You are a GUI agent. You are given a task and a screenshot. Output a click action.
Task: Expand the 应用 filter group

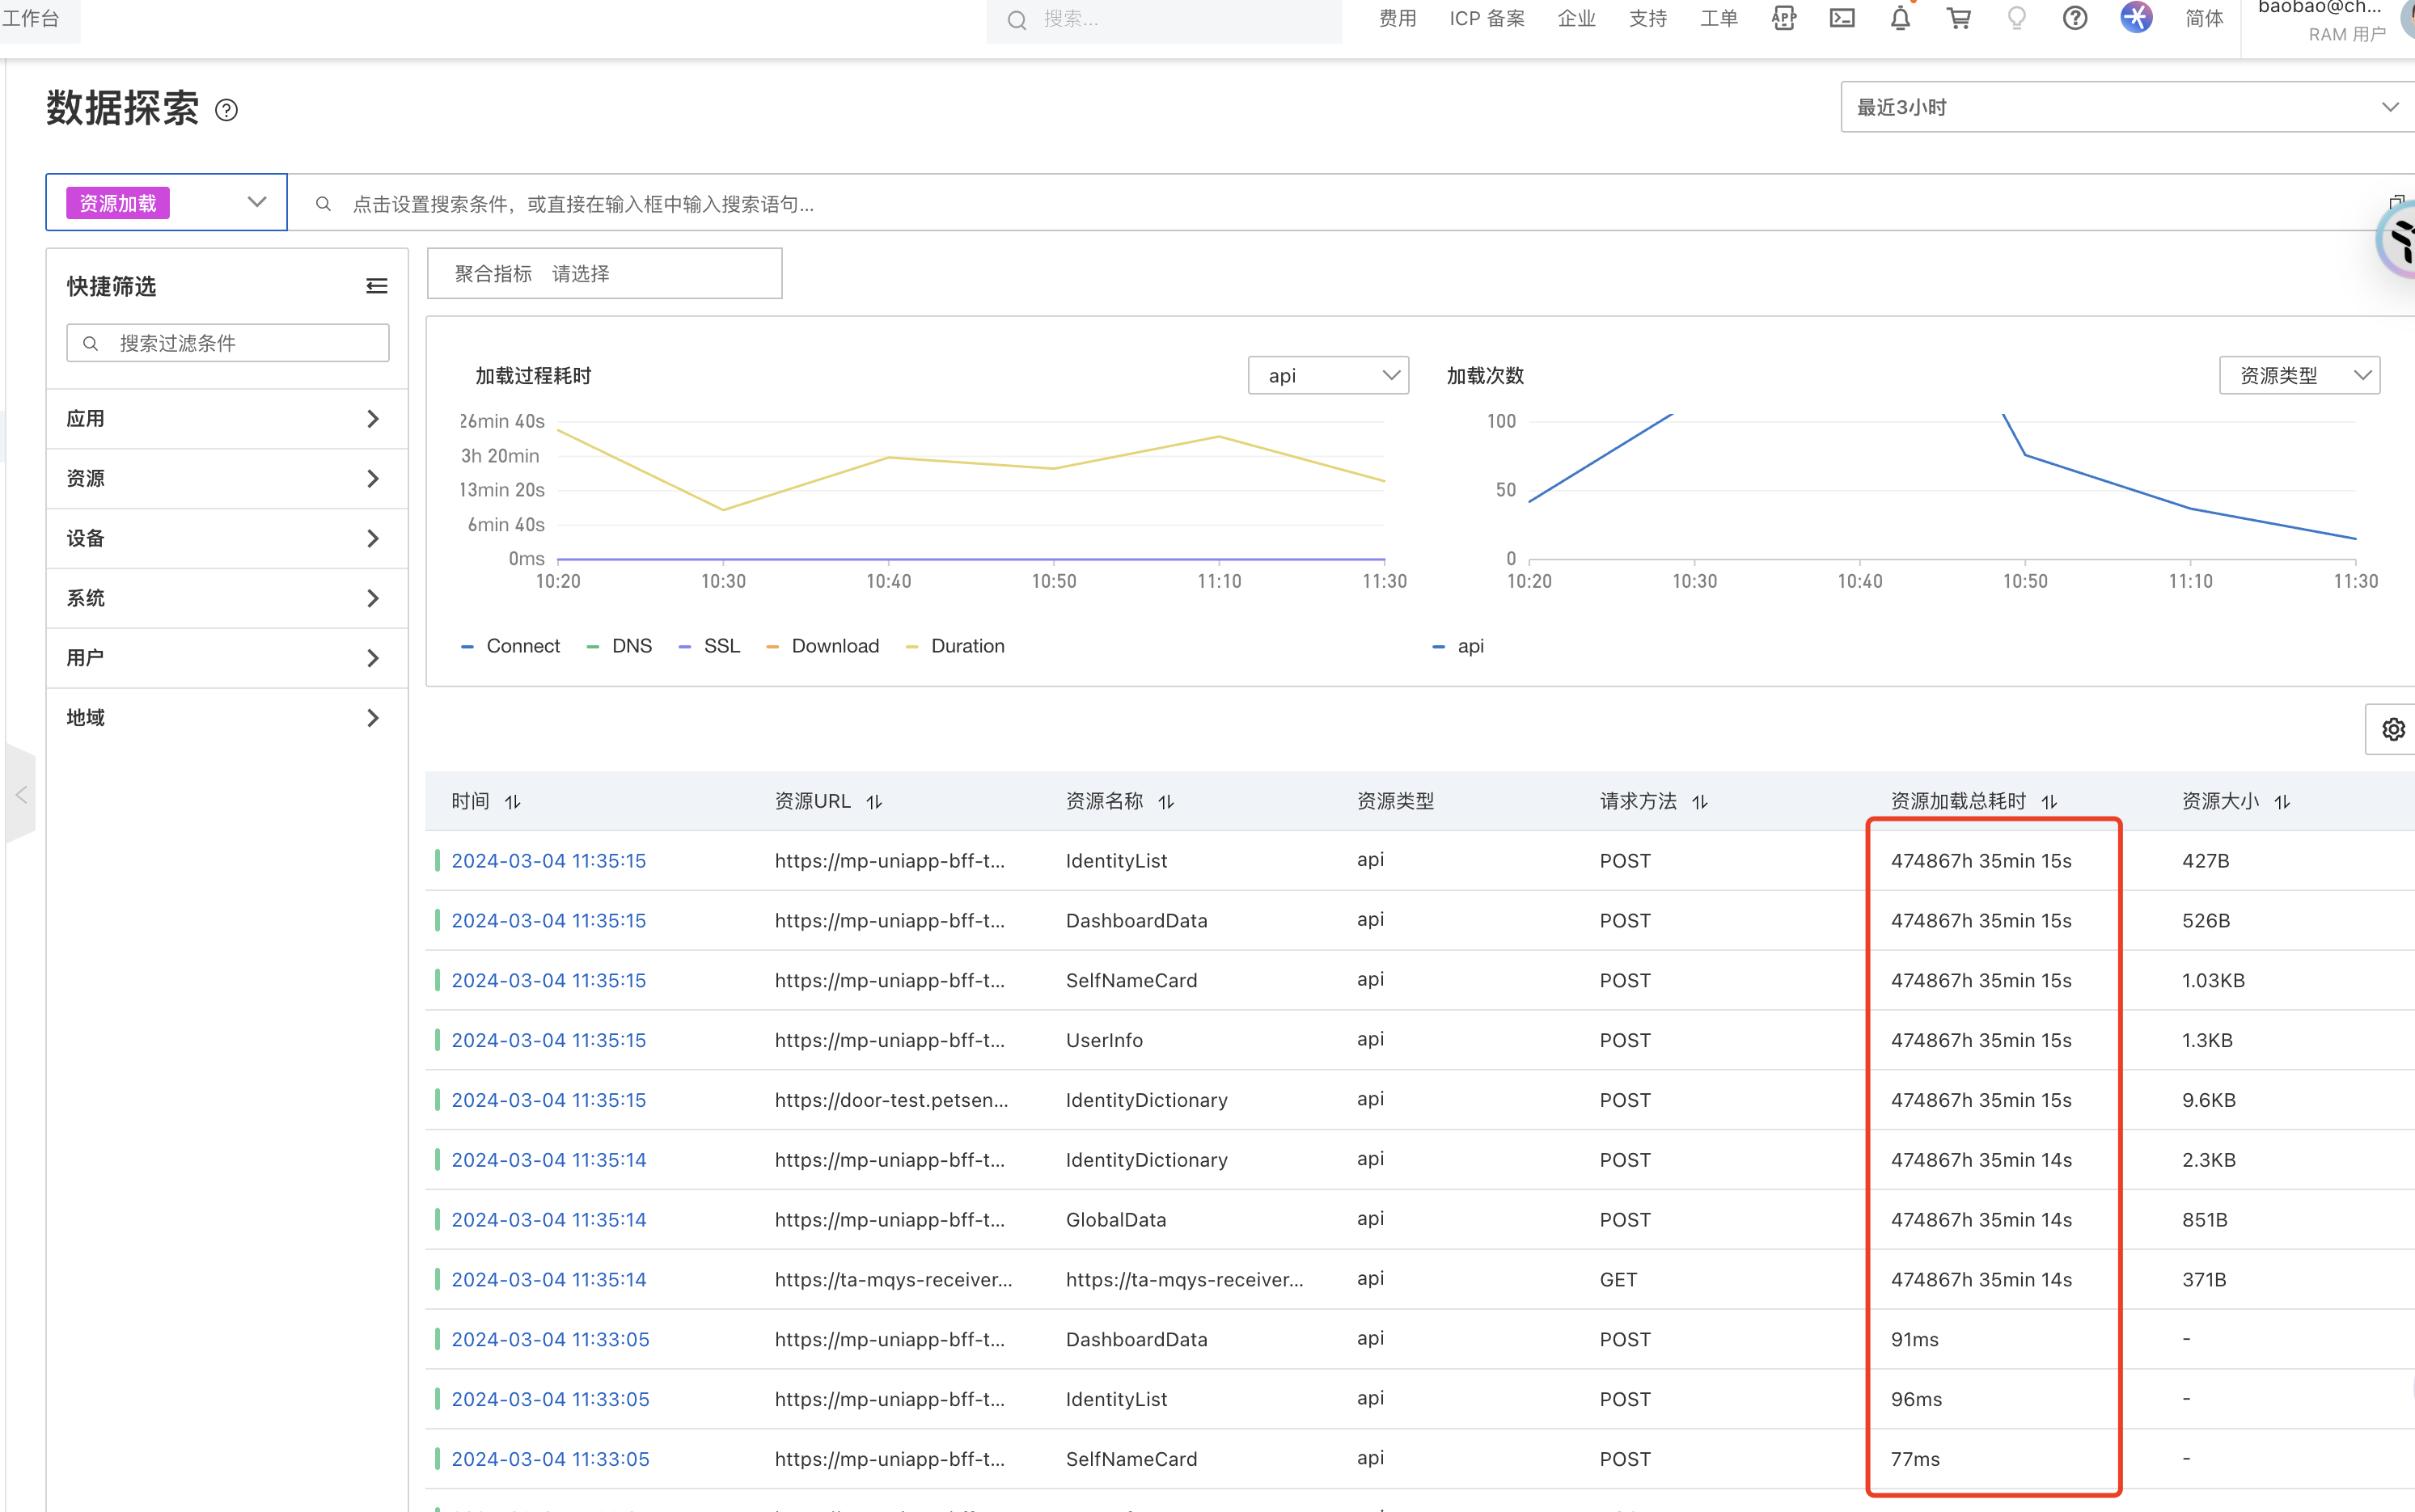(227, 419)
